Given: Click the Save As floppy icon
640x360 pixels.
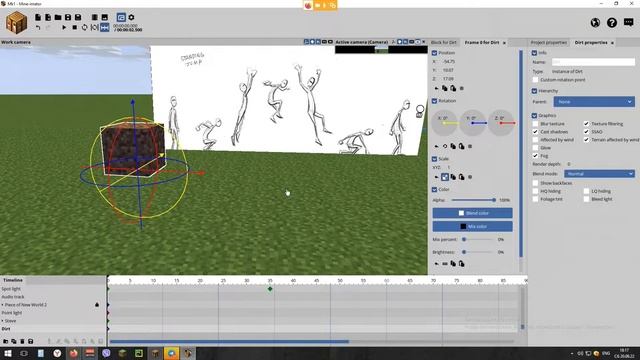Looking at the screenshot, I should click(x=78, y=17).
